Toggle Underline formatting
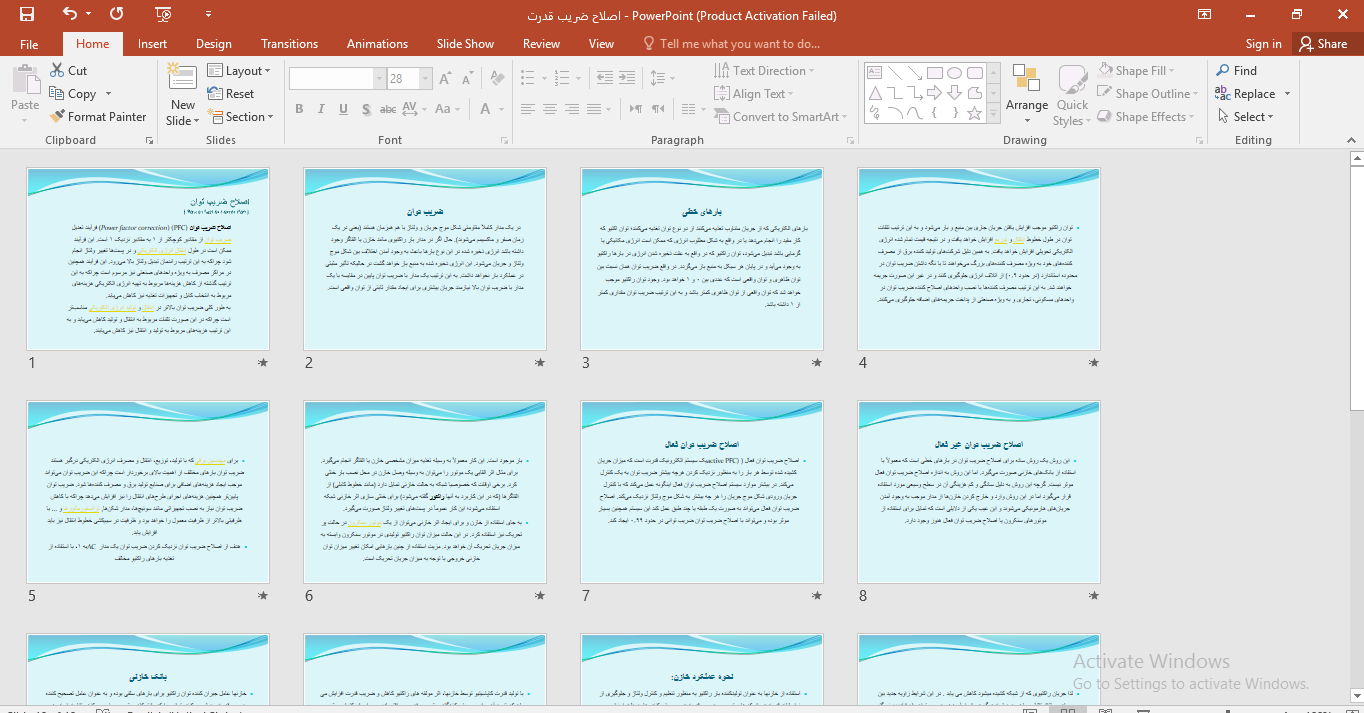 click(343, 109)
